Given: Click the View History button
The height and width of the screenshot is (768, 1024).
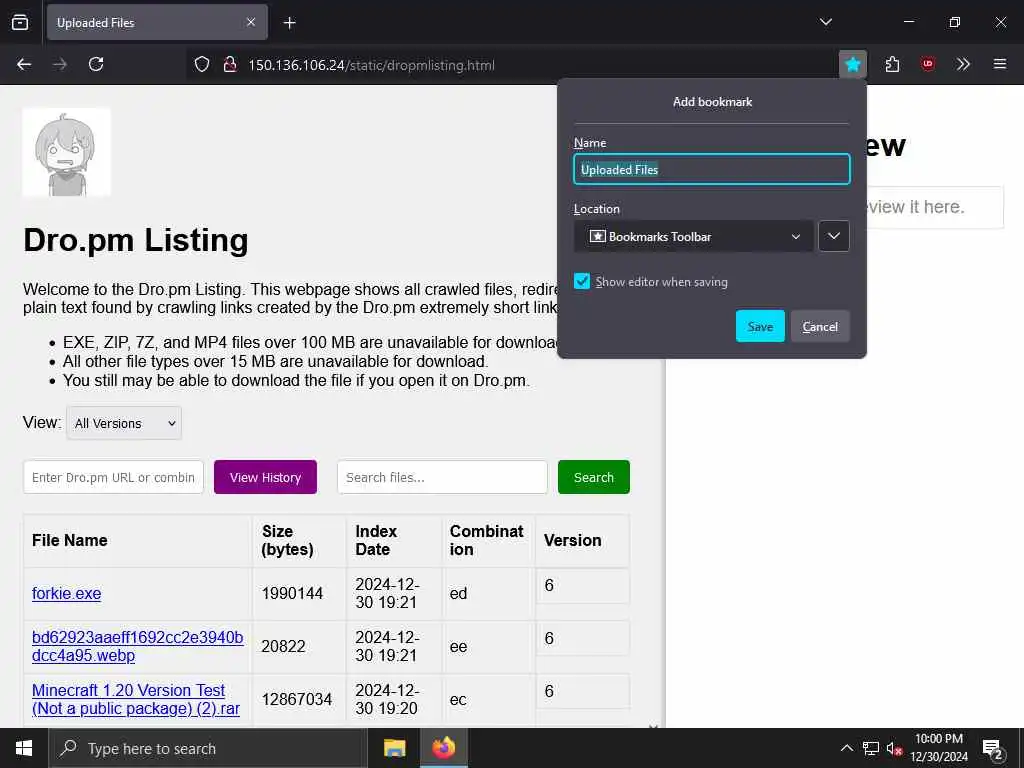Looking at the screenshot, I should pyautogui.click(x=265, y=477).
